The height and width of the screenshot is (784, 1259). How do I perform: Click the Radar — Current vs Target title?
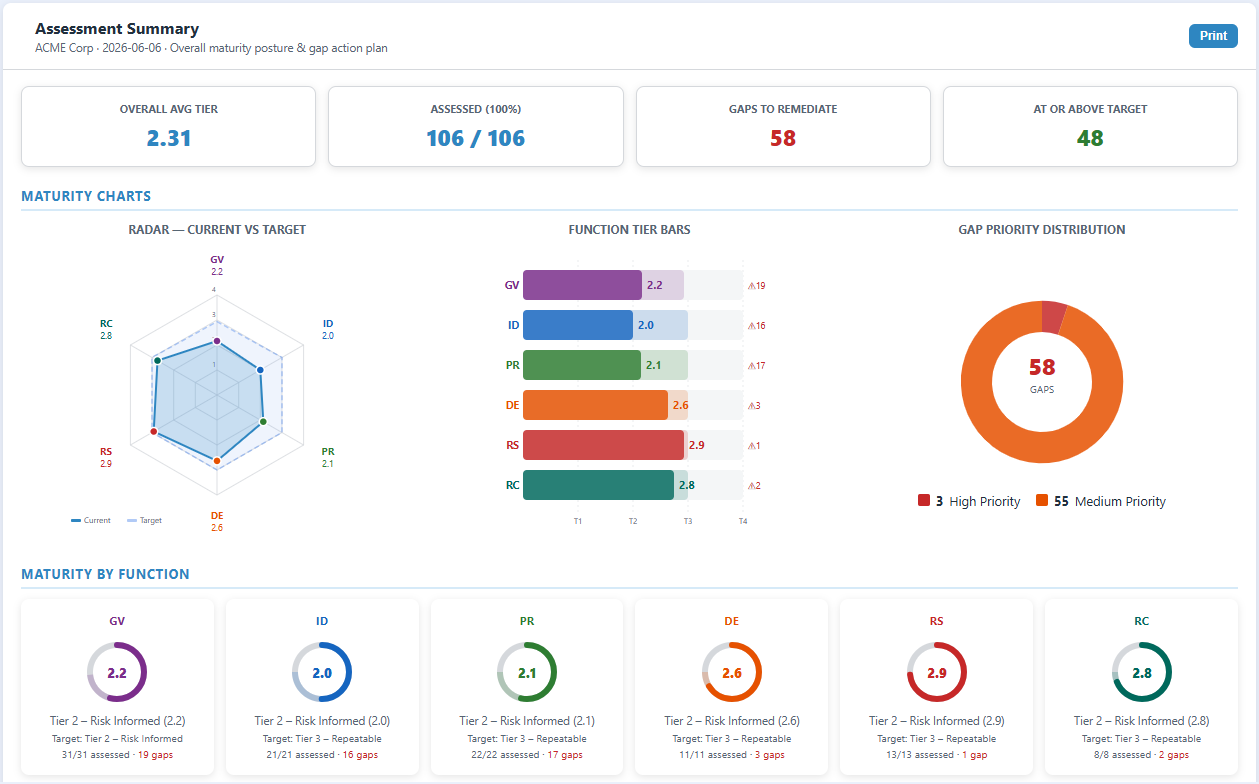coord(217,230)
